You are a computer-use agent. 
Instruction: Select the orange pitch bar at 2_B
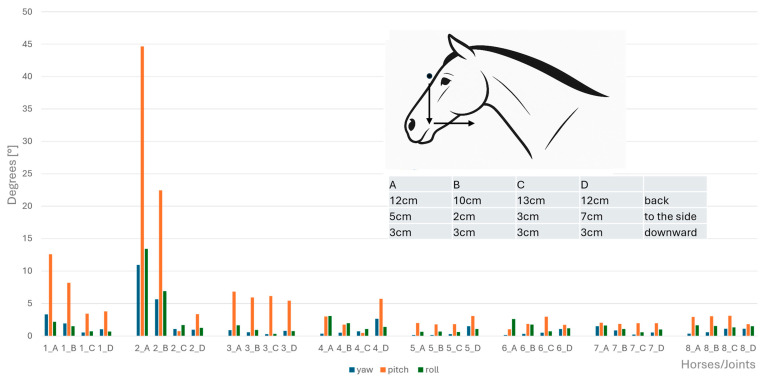point(161,263)
